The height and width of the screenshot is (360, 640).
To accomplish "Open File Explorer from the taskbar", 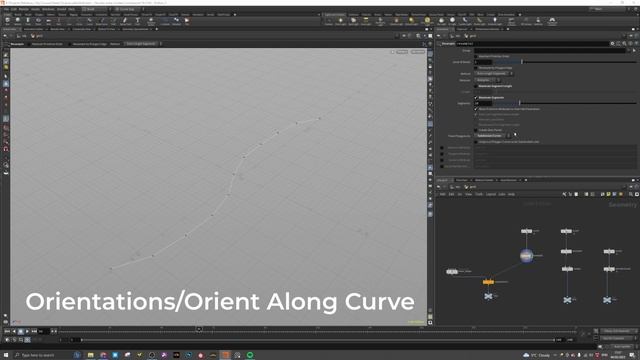I will pos(91,355).
